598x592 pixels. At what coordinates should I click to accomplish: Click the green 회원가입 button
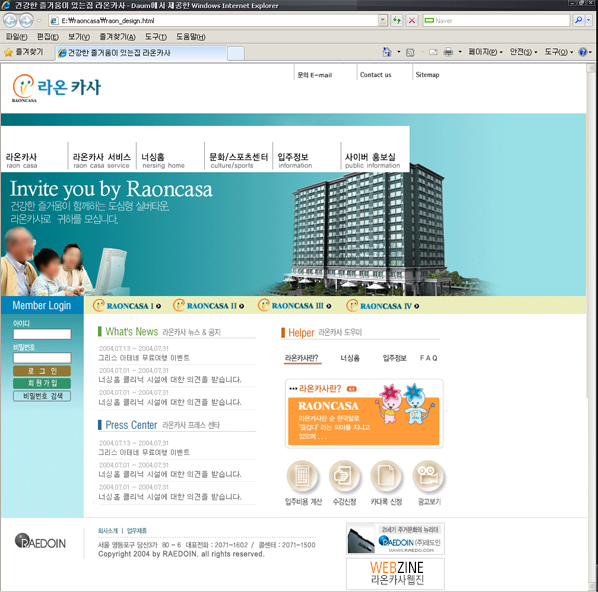42,383
